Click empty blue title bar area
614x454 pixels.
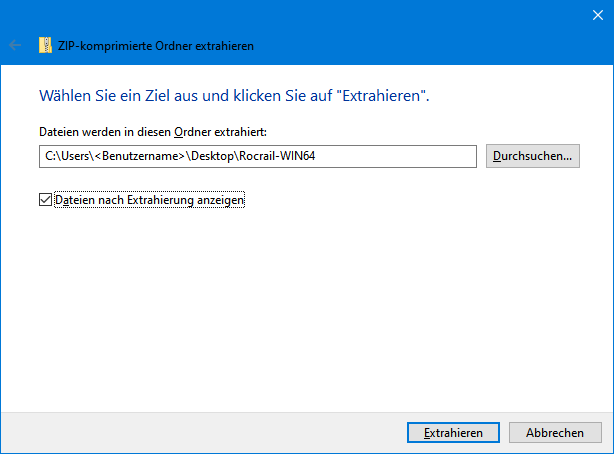point(300,13)
